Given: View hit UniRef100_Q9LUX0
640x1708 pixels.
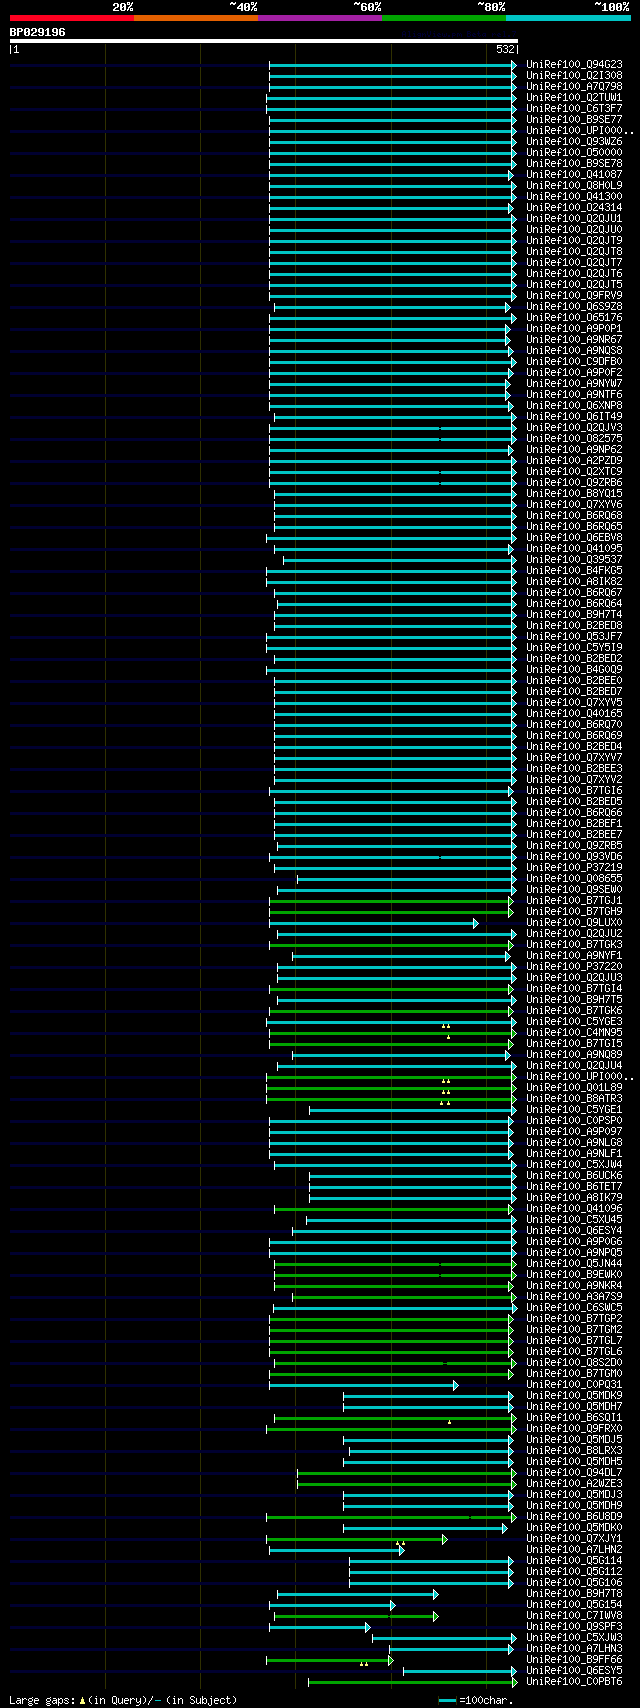Looking at the screenshot, I should click(x=574, y=922).
